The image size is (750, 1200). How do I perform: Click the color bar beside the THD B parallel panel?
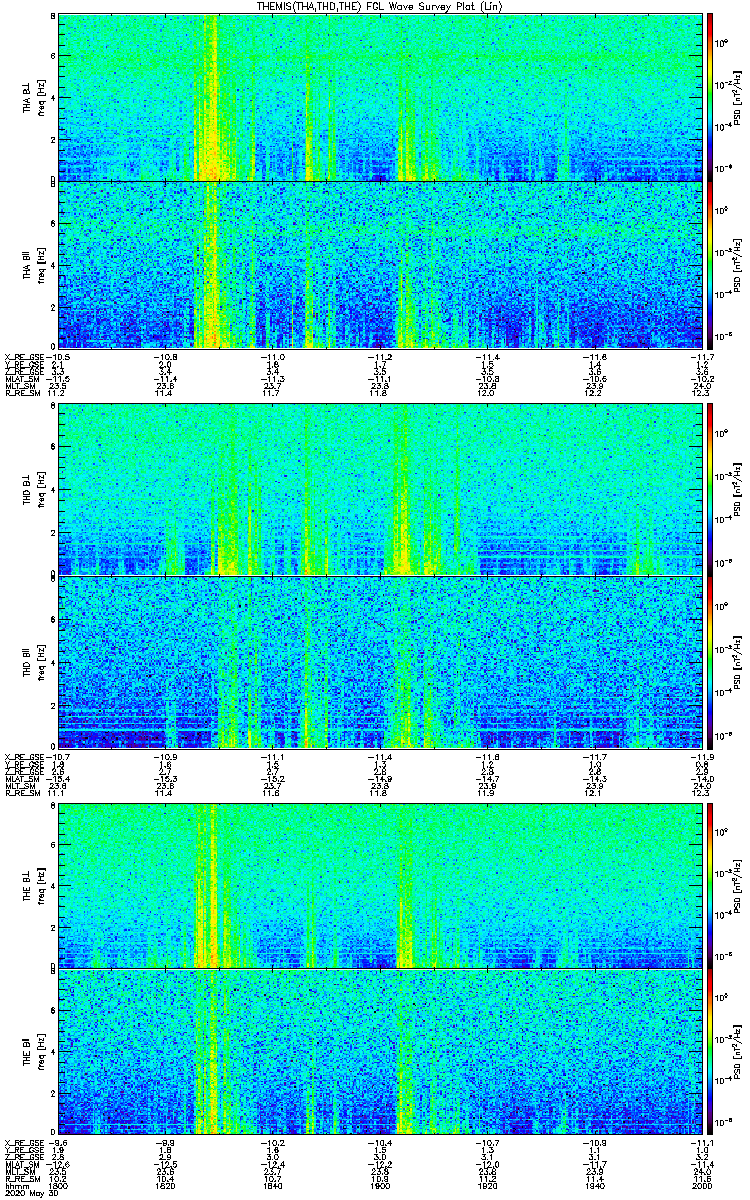tap(710, 662)
